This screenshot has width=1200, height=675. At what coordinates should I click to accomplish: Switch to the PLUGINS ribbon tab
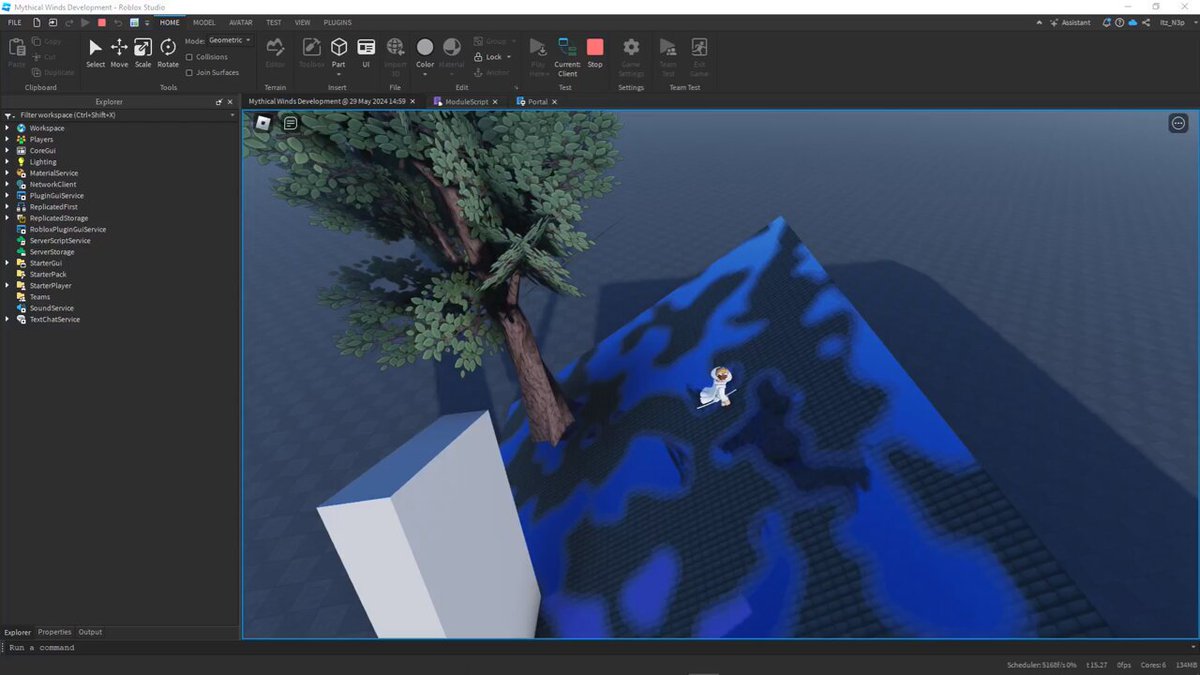coord(337,22)
